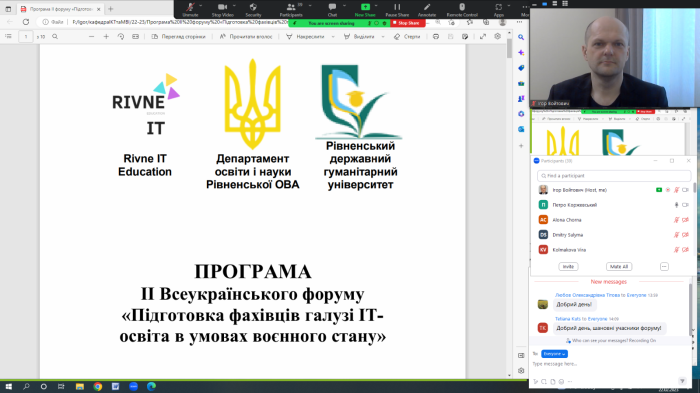The height and width of the screenshot is (393, 700).
Task: Click the red Stop Share button
Action: click(x=407, y=23)
